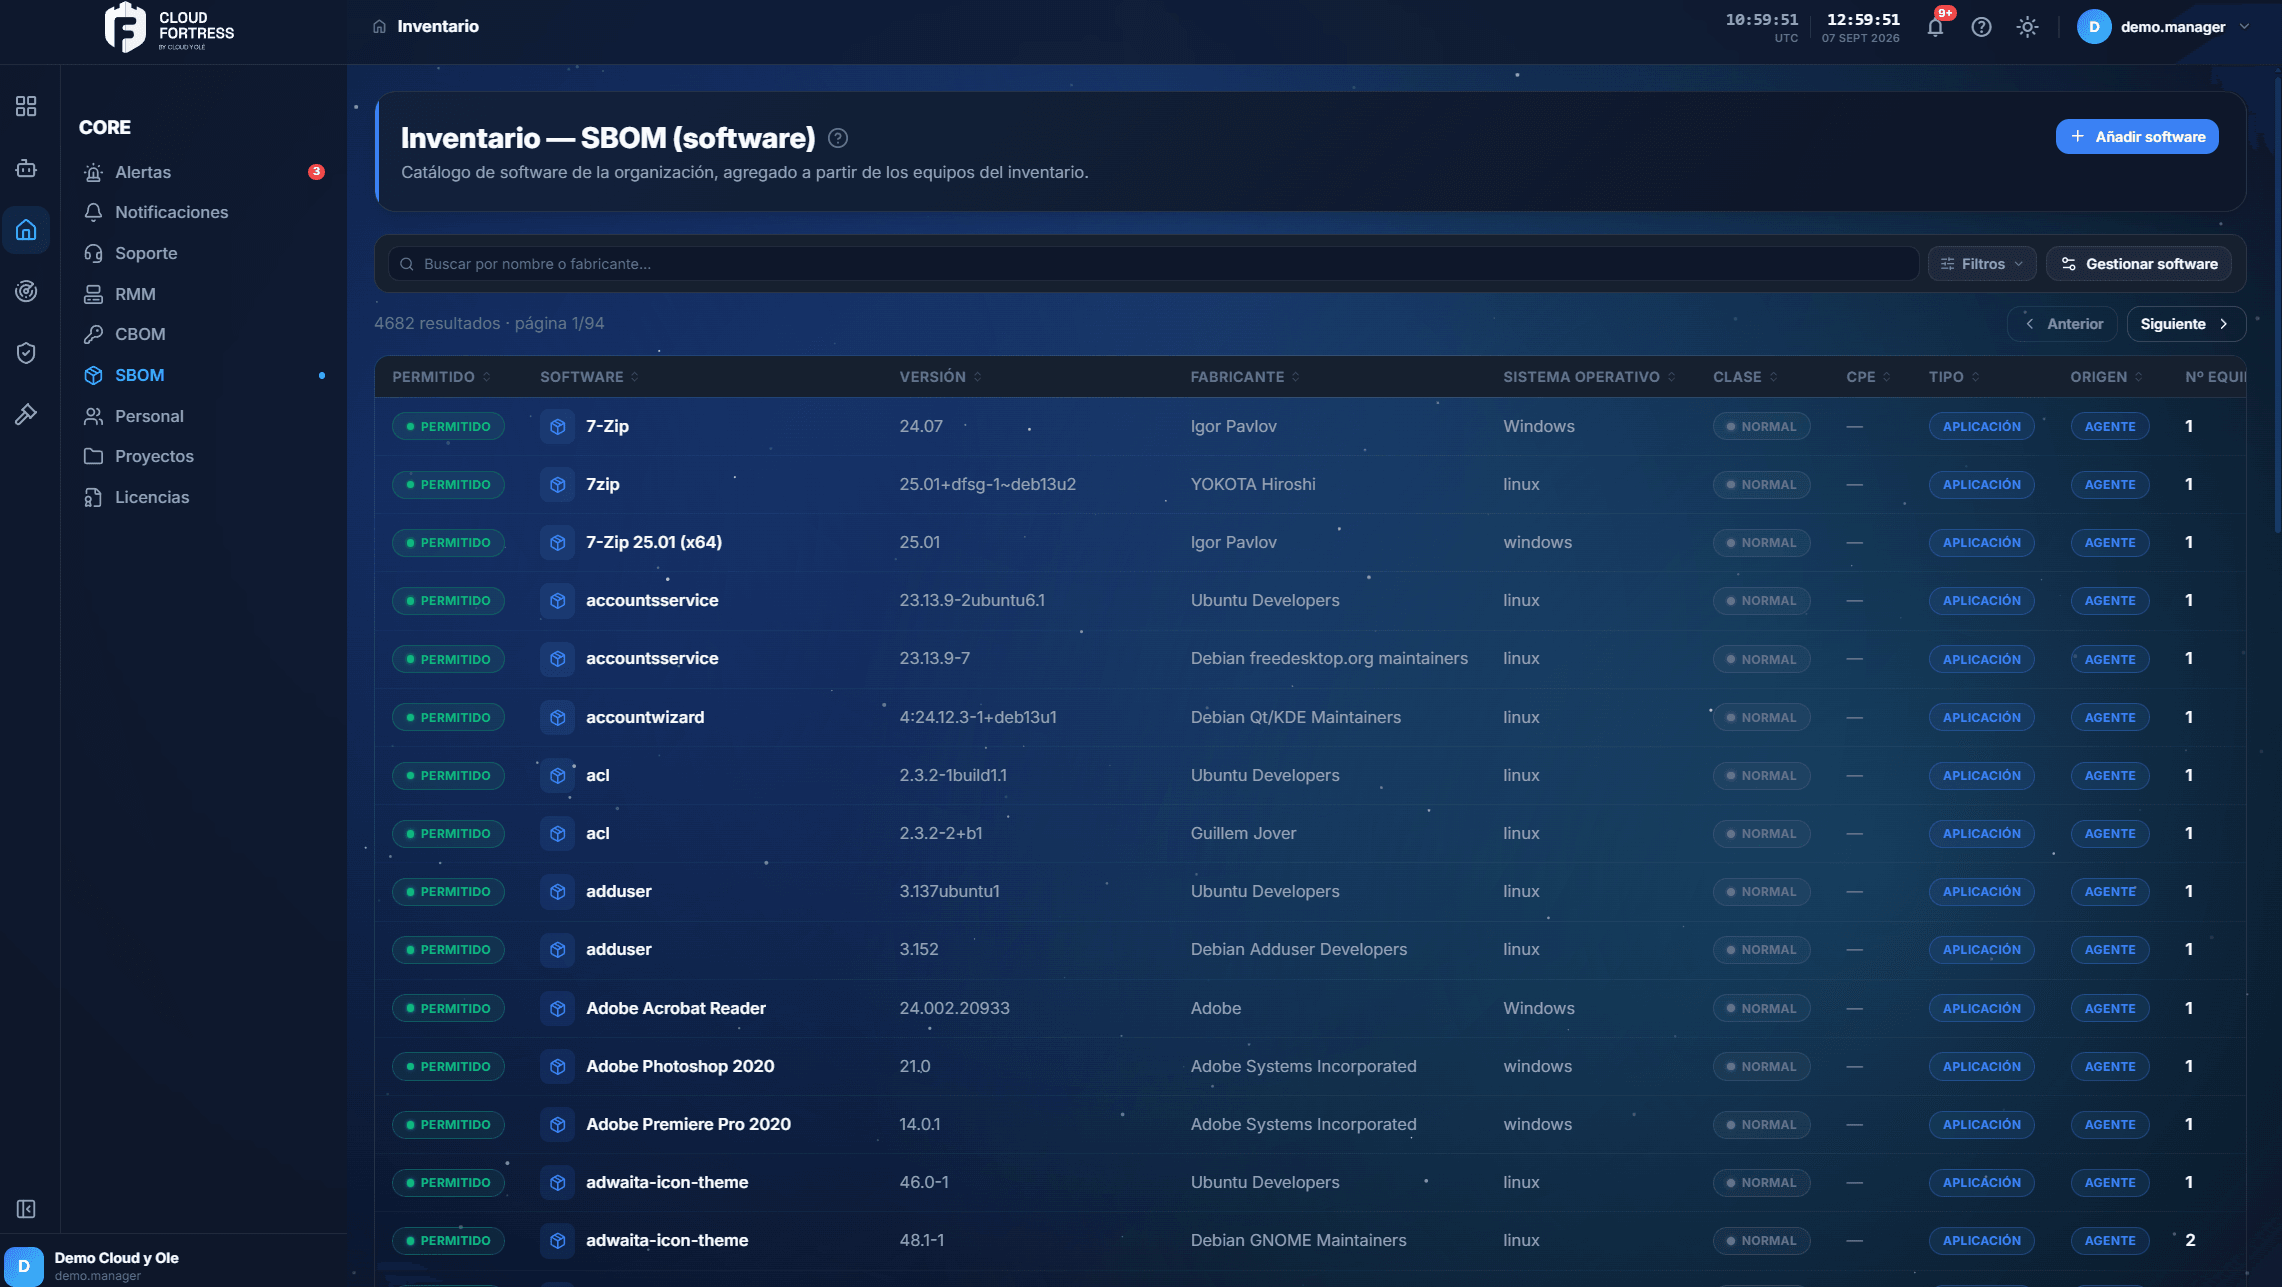Click the Normal class badge of 7zip row

[1761, 485]
